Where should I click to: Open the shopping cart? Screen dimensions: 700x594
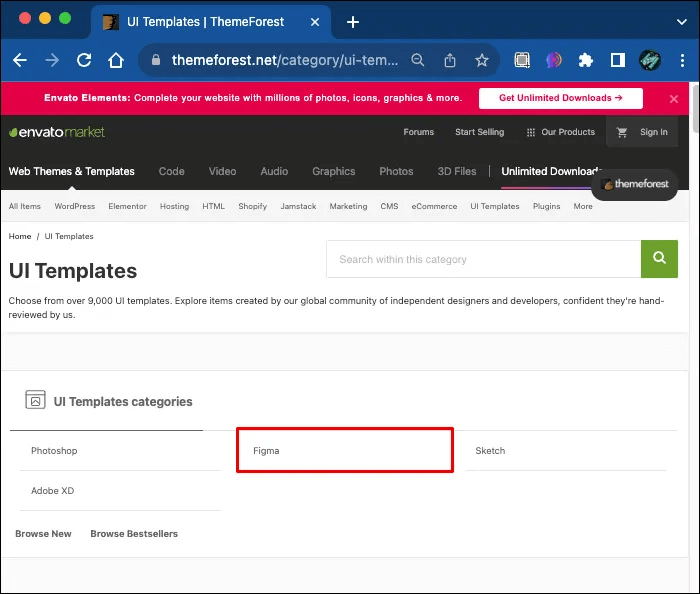pyautogui.click(x=621, y=132)
